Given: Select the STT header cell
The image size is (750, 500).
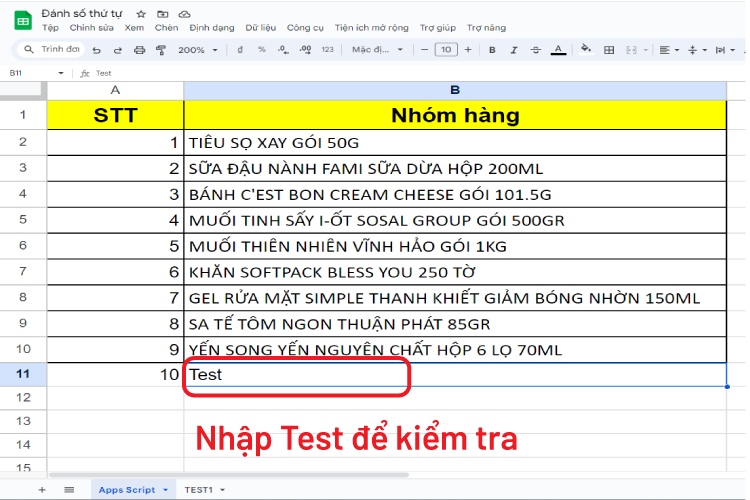Looking at the screenshot, I should pyautogui.click(x=115, y=115).
